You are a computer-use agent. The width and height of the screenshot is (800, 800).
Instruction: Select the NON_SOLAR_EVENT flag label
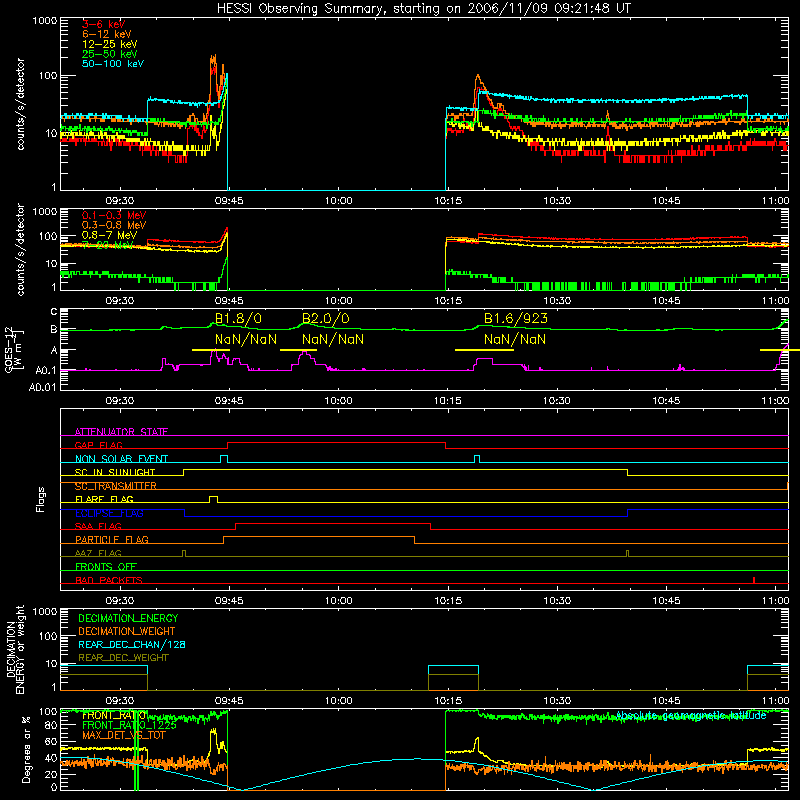[121, 459]
